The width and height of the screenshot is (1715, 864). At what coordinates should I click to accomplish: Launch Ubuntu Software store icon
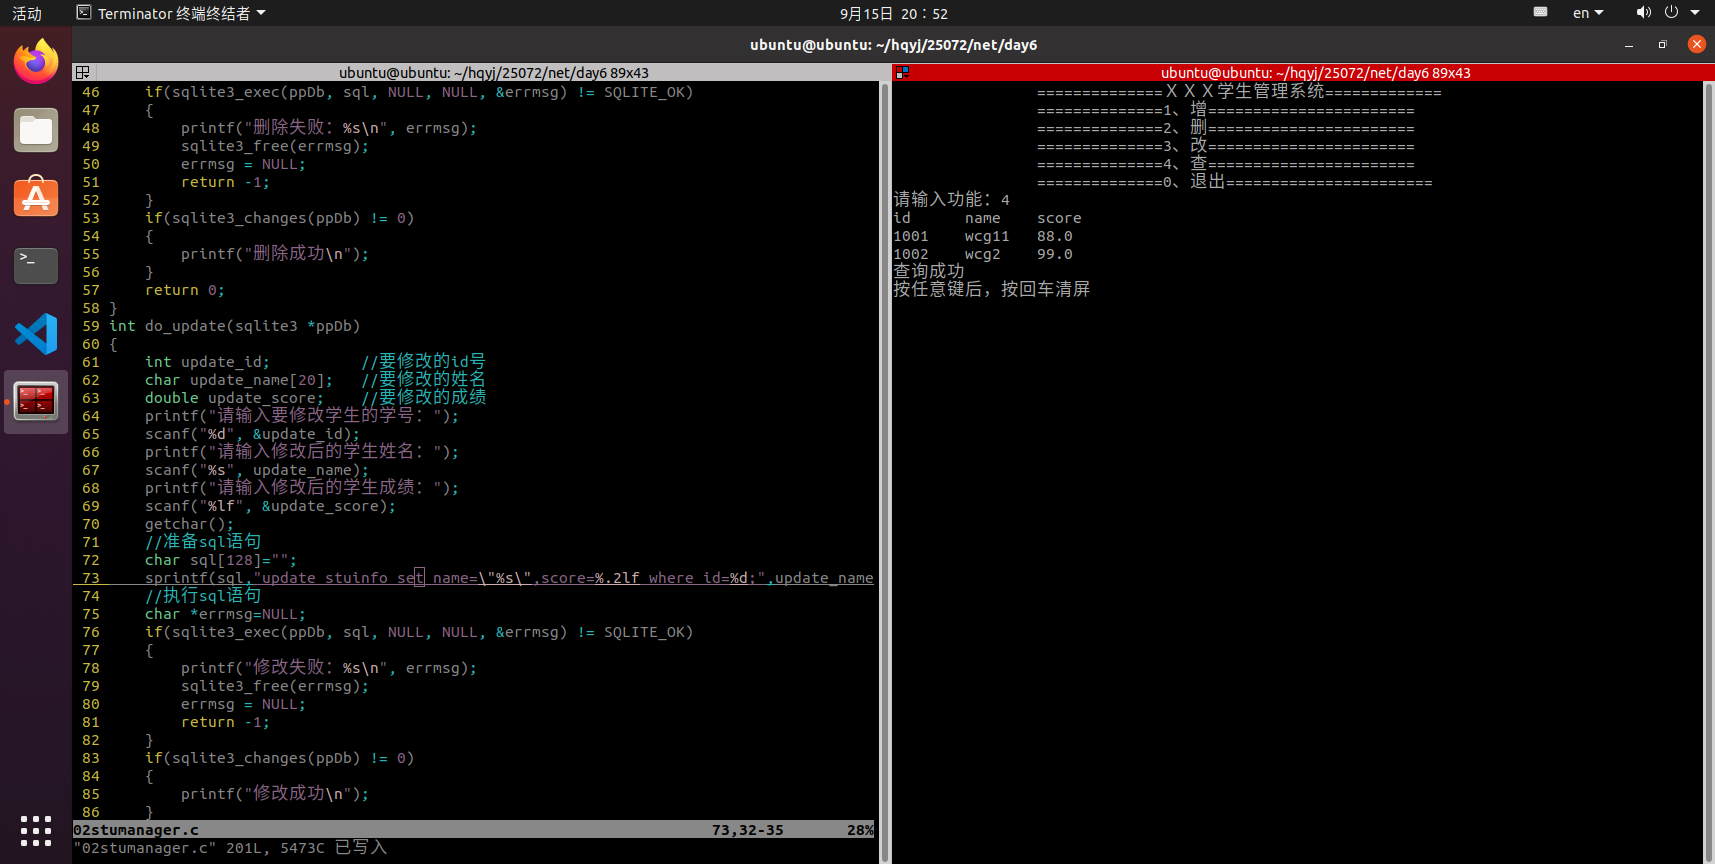coord(36,197)
